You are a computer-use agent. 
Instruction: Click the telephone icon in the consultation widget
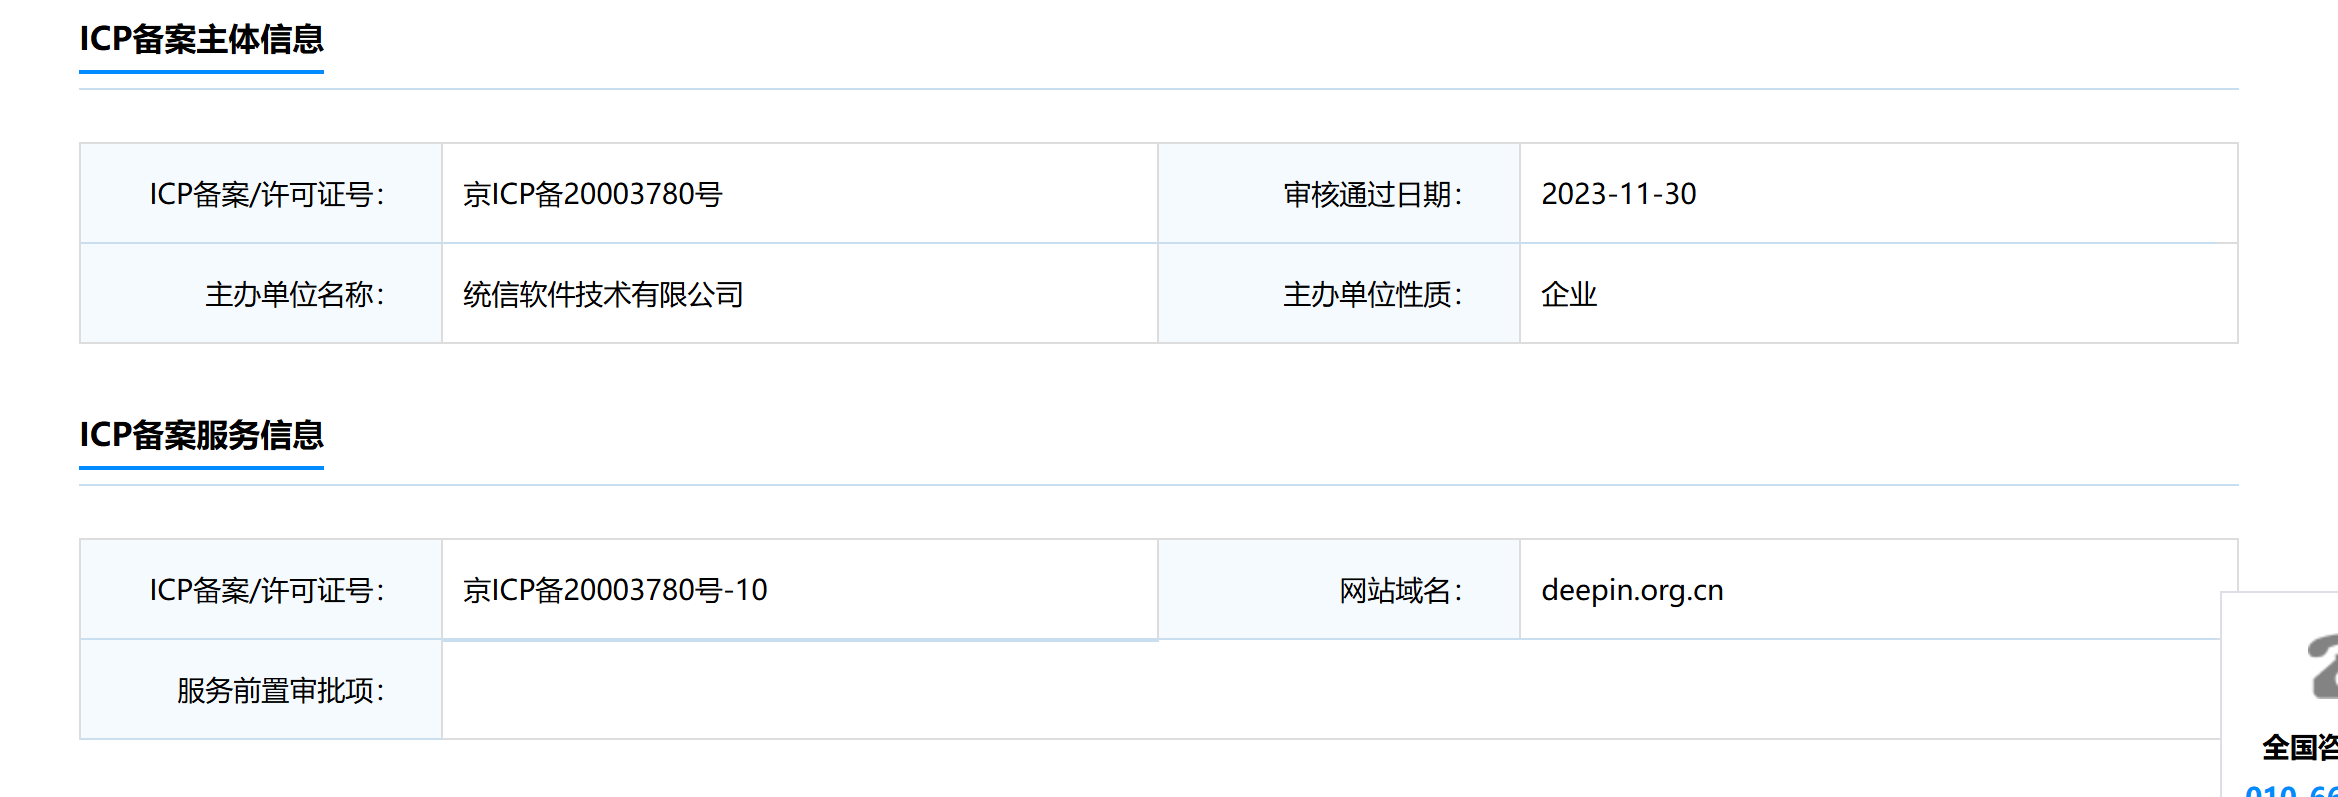2322,666
